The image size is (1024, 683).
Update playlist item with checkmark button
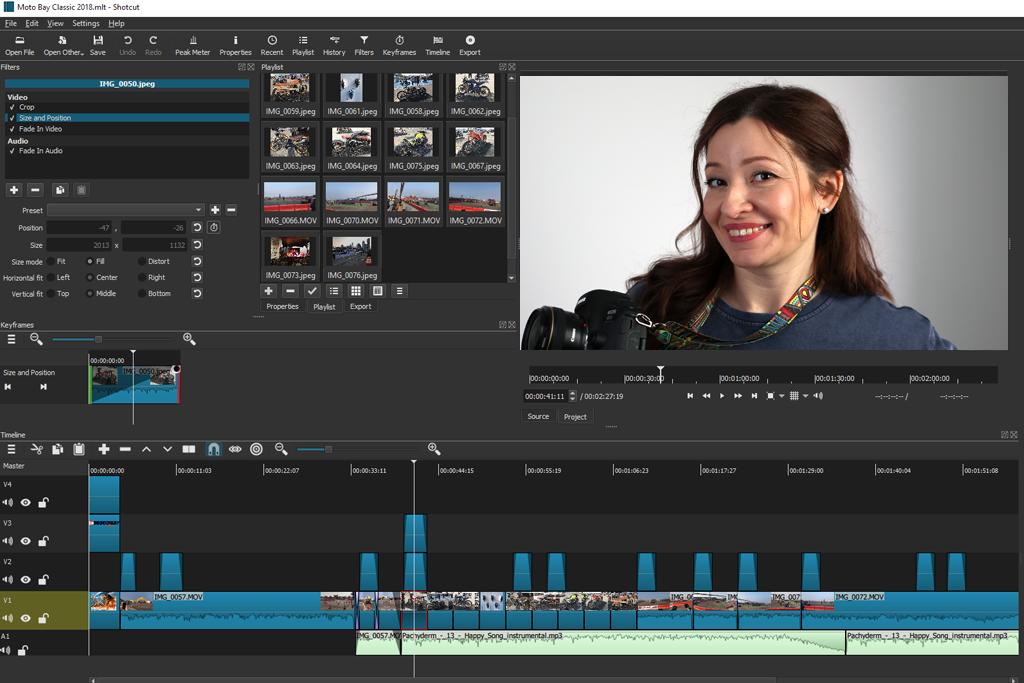tap(312, 291)
